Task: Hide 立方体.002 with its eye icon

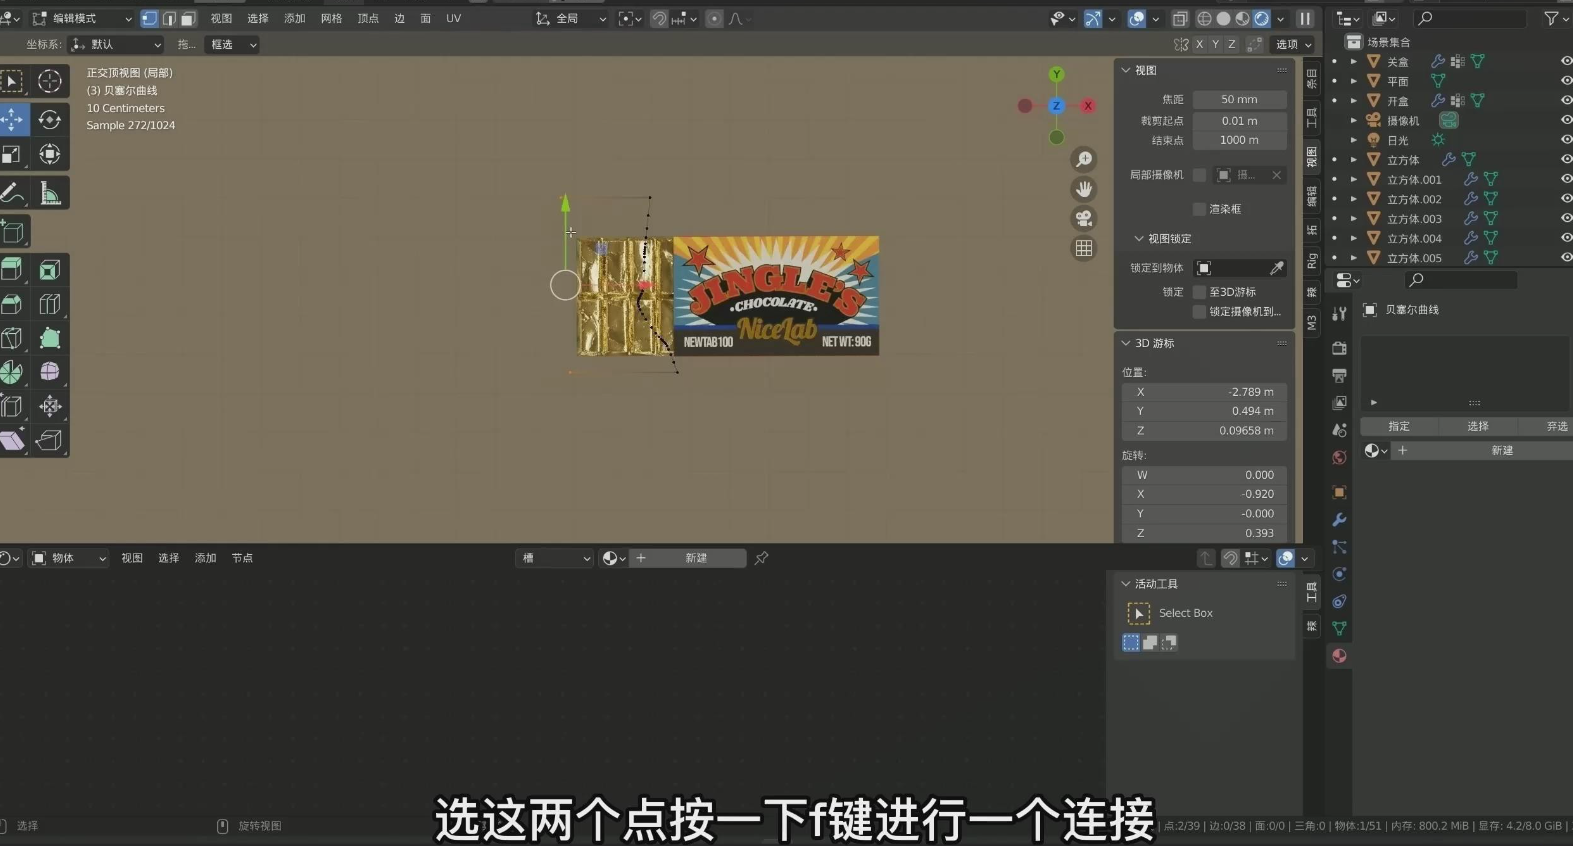Action: click(1565, 199)
